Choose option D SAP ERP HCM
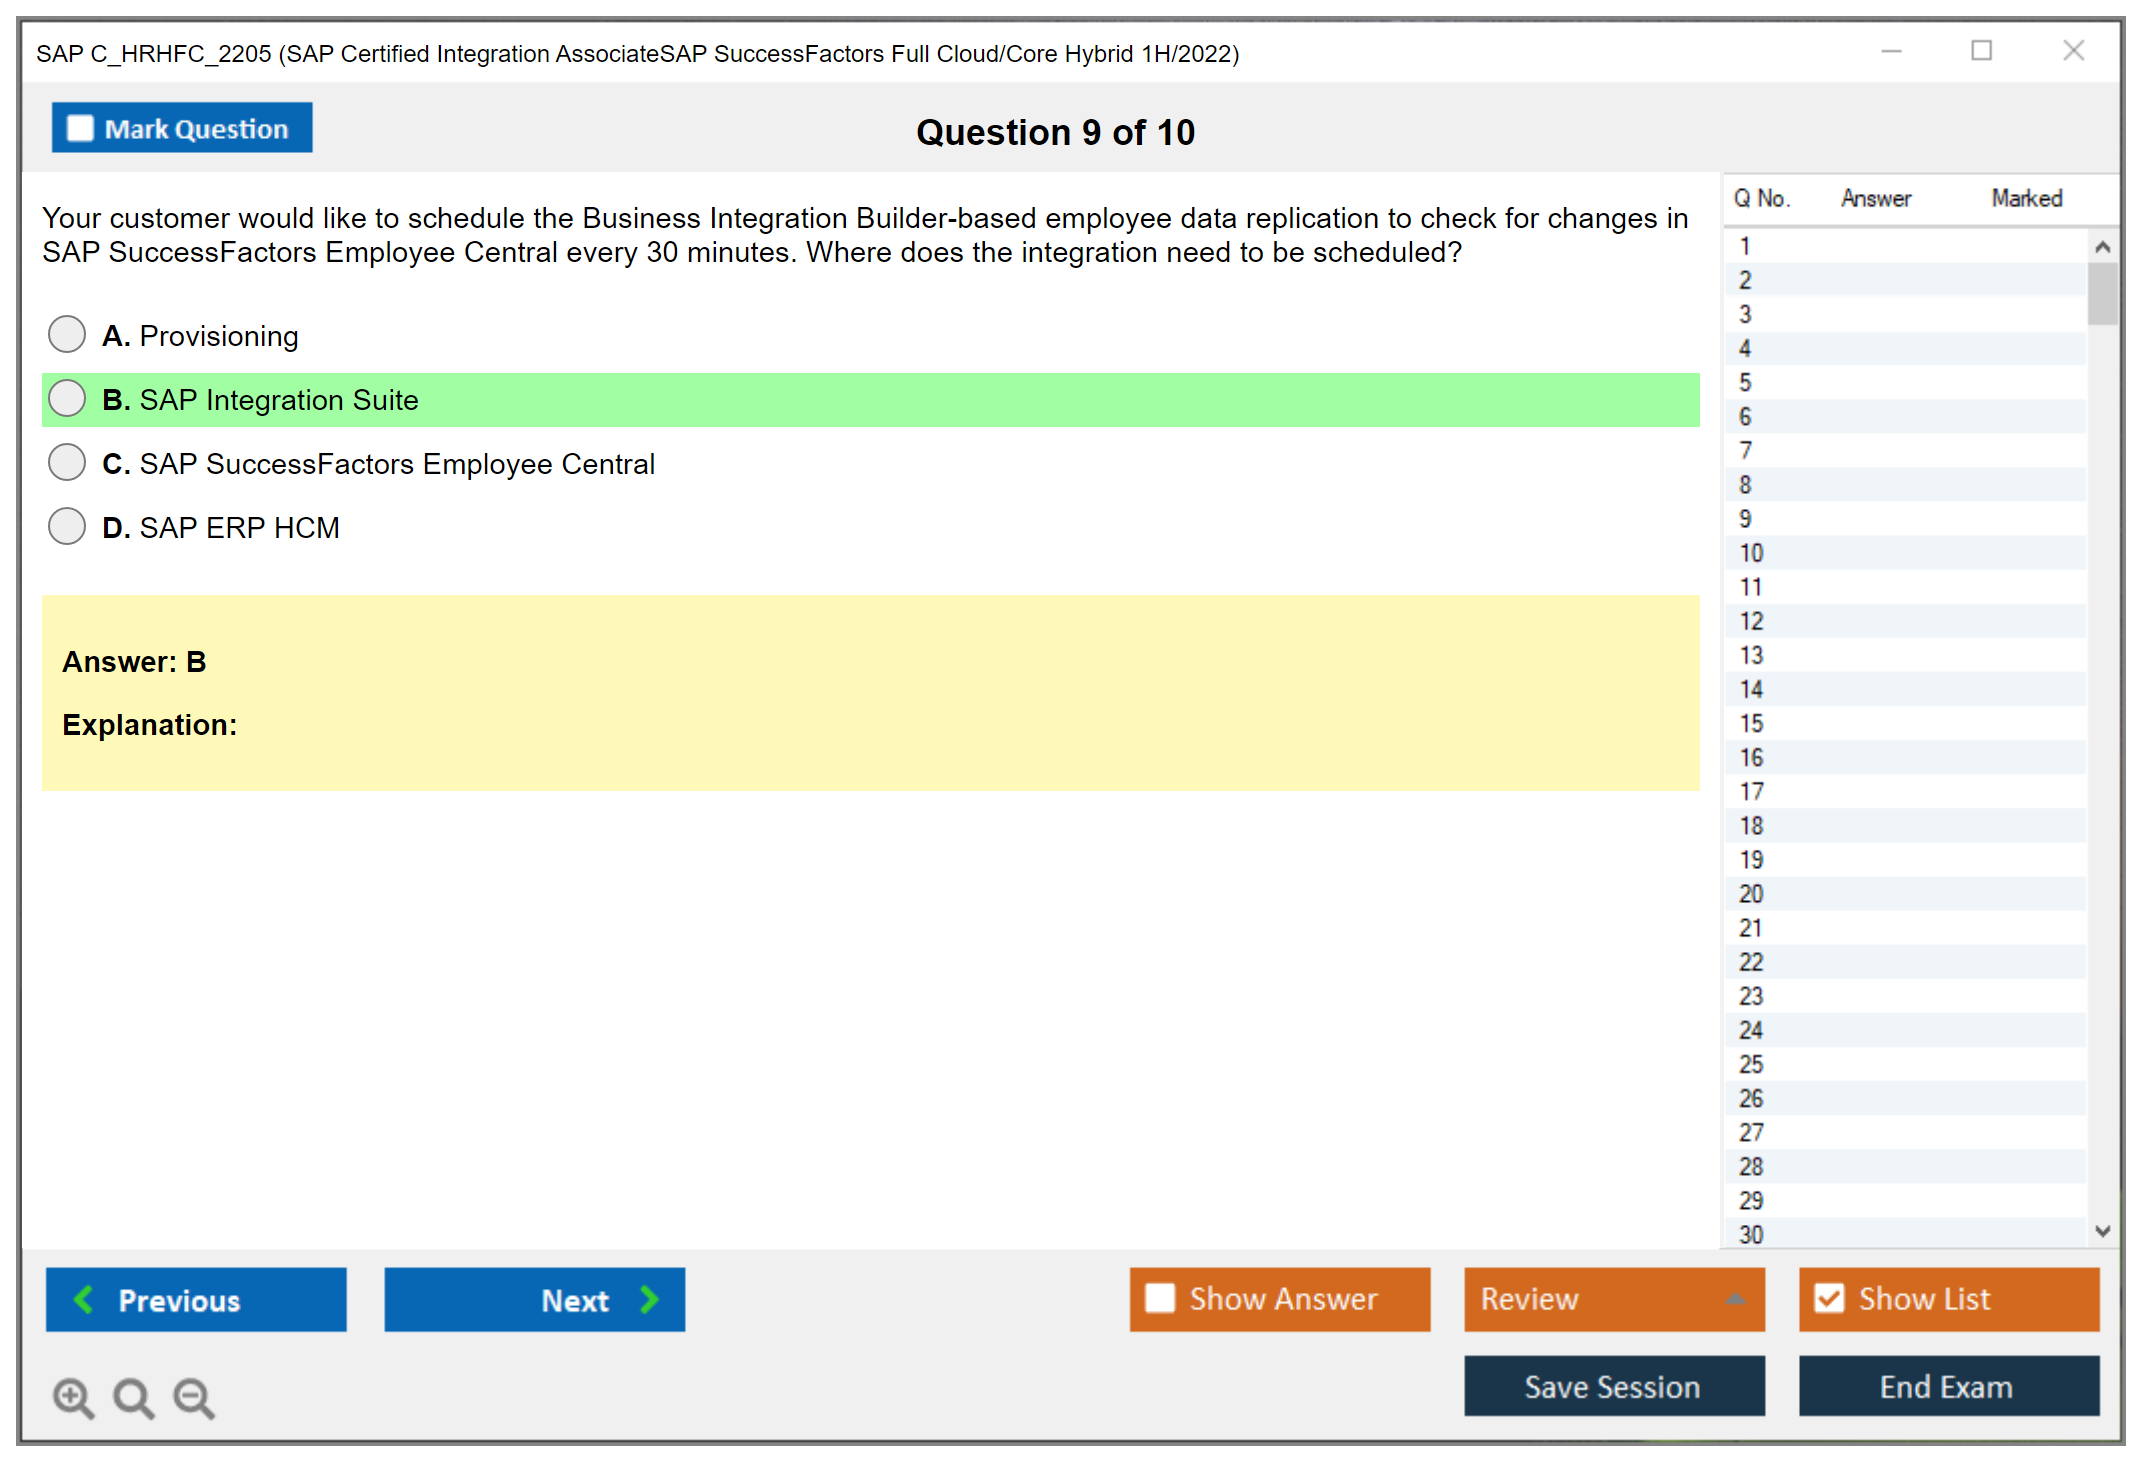 pyautogui.click(x=67, y=527)
